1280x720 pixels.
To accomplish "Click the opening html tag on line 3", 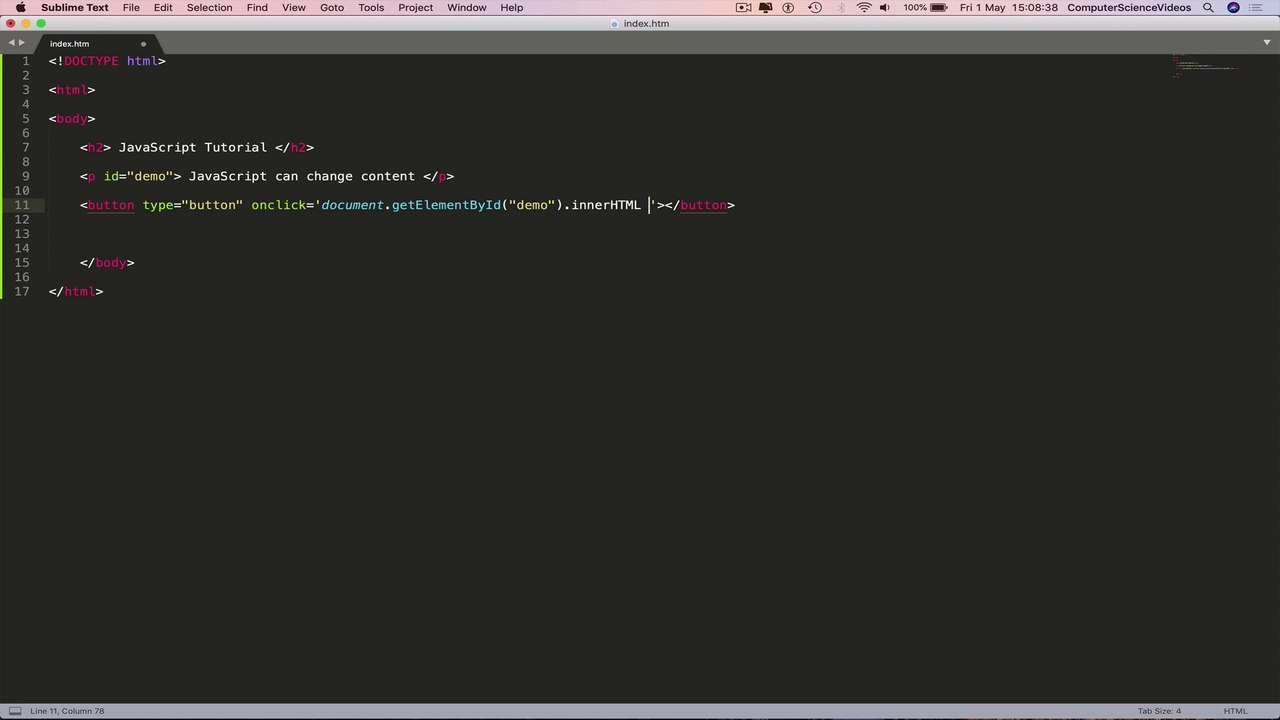I will click(72, 90).
